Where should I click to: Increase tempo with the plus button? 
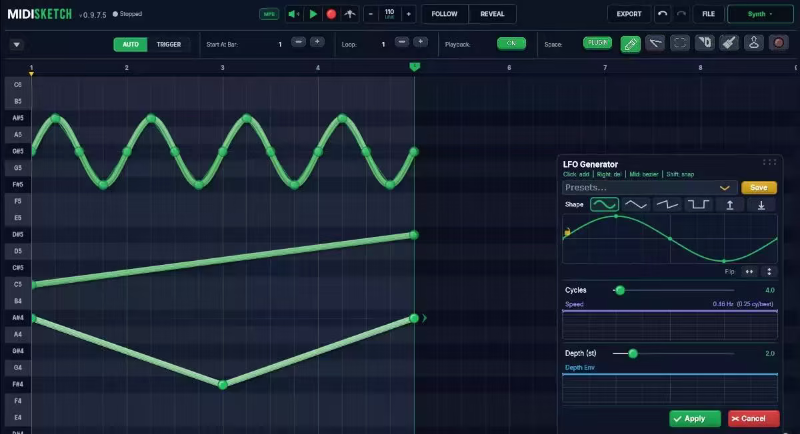(409, 14)
